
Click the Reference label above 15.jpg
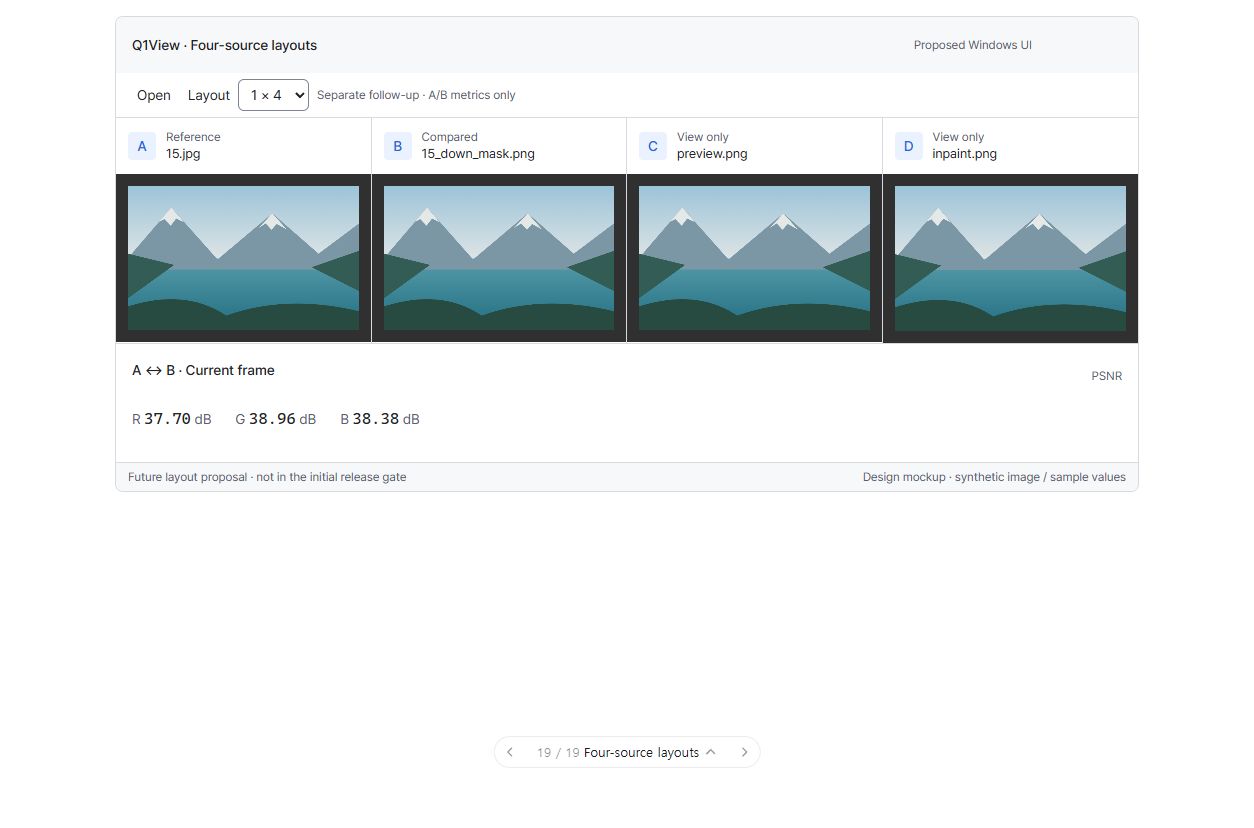click(193, 137)
